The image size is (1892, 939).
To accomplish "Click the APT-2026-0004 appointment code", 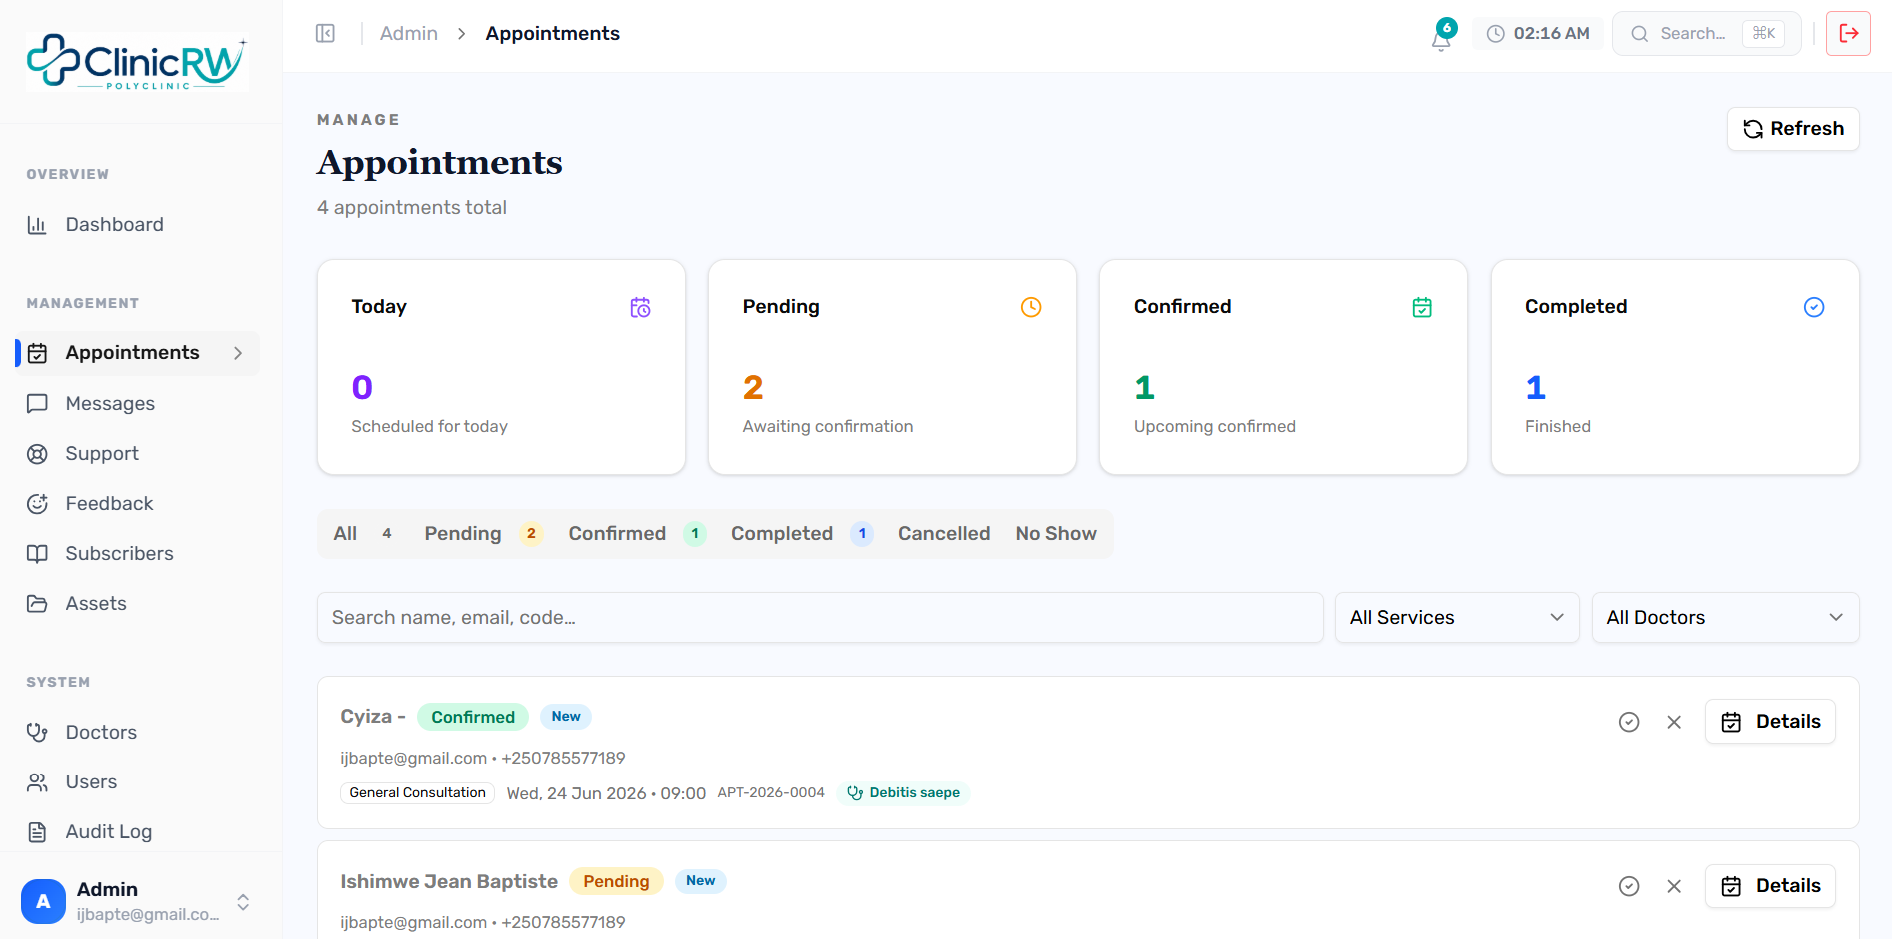I will pyautogui.click(x=771, y=793).
